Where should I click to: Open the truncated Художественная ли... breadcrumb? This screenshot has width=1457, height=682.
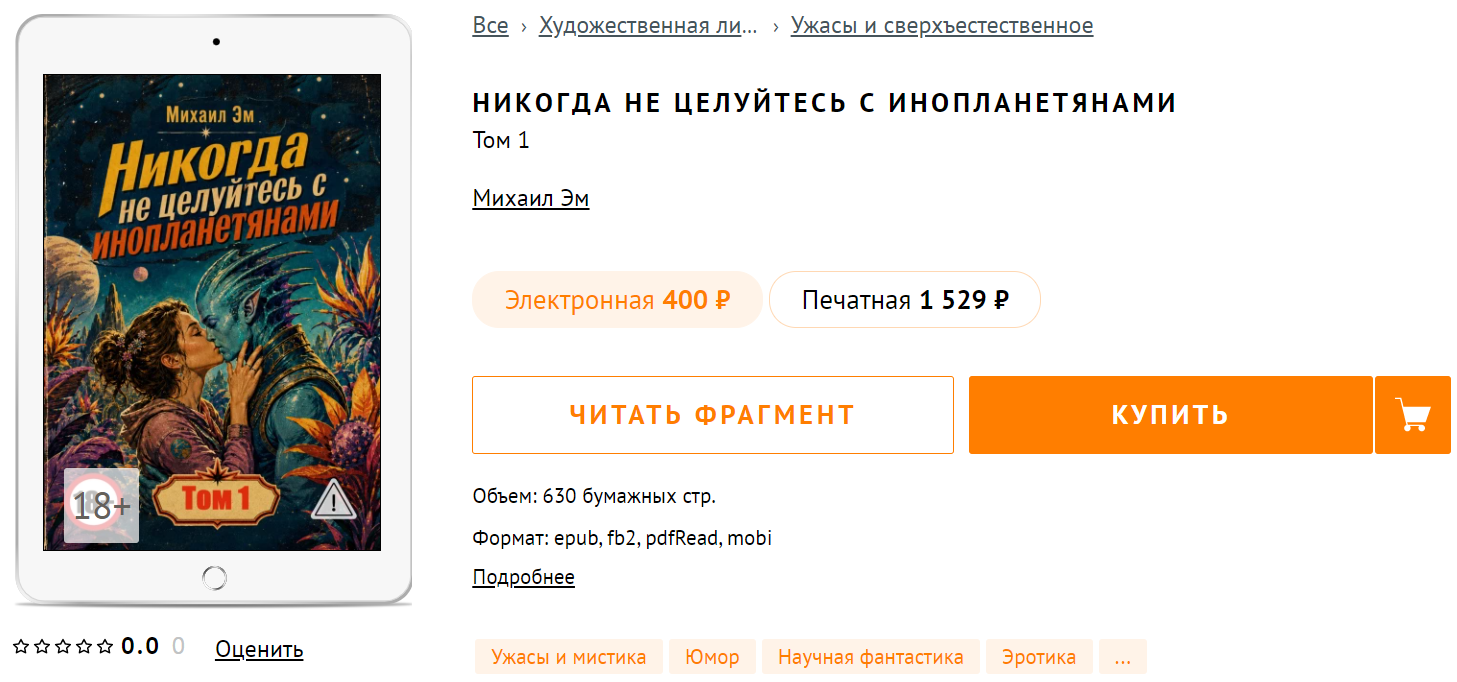click(648, 26)
